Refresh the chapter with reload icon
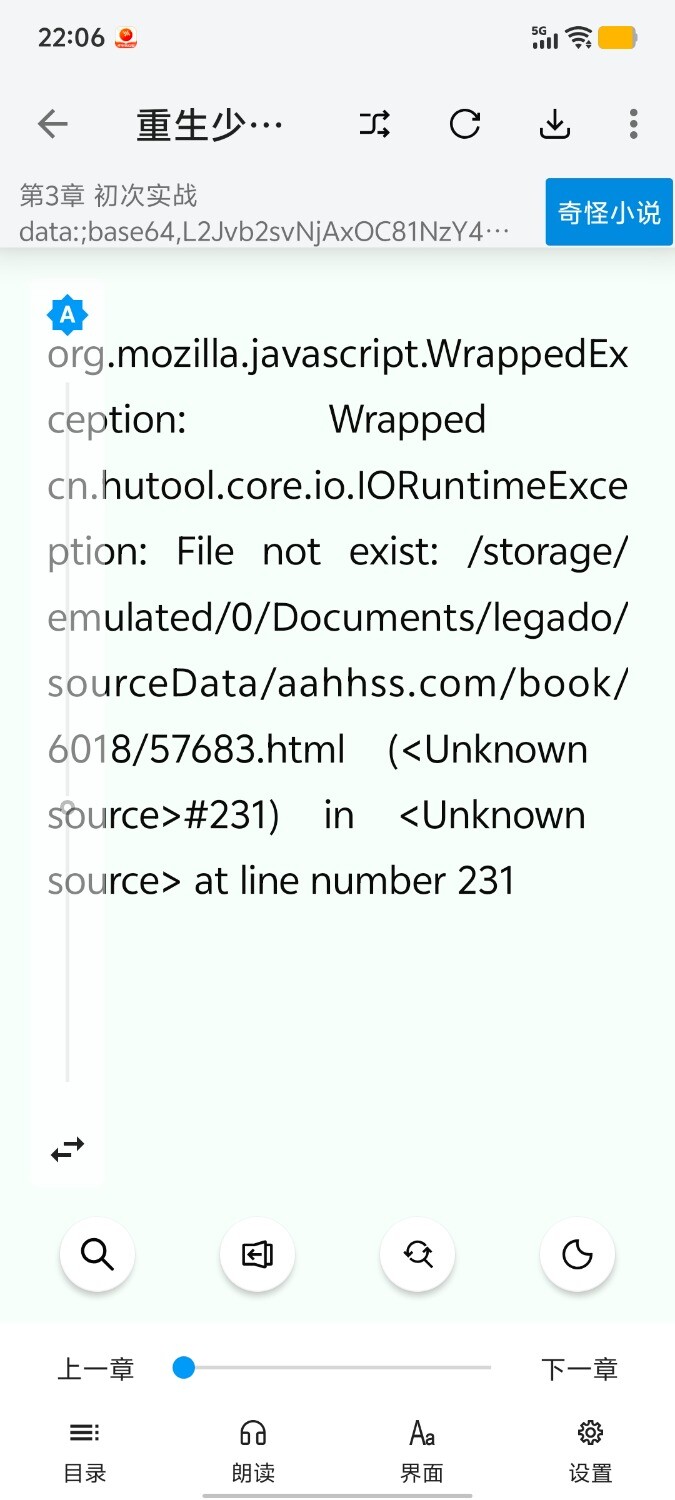The image size is (675, 1500). [465, 125]
